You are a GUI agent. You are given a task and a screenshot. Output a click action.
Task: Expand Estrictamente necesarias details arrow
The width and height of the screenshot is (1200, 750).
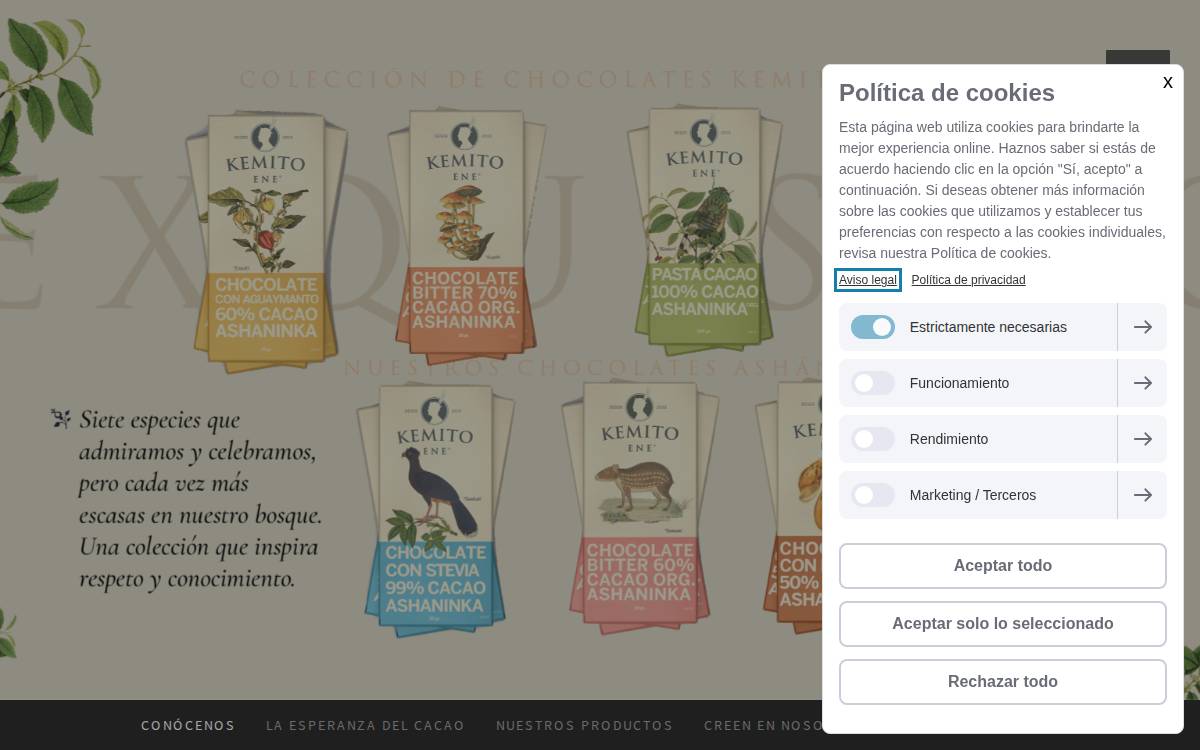pos(1142,327)
